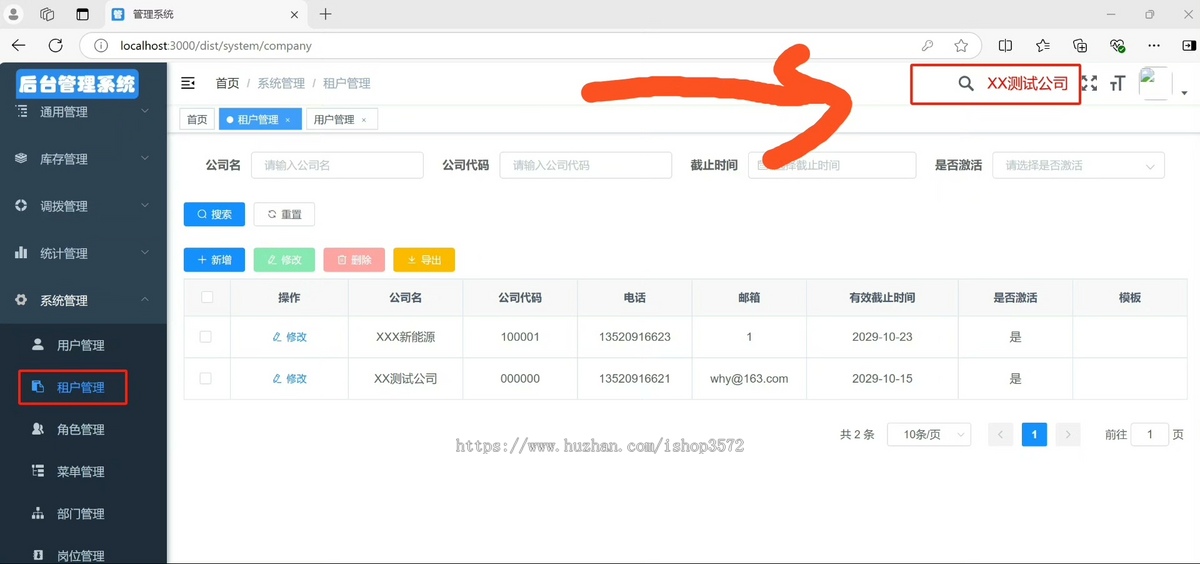Viewport: 1200px width, 564px height.
Task: Open tab actions menu icon
Action: [82, 14]
